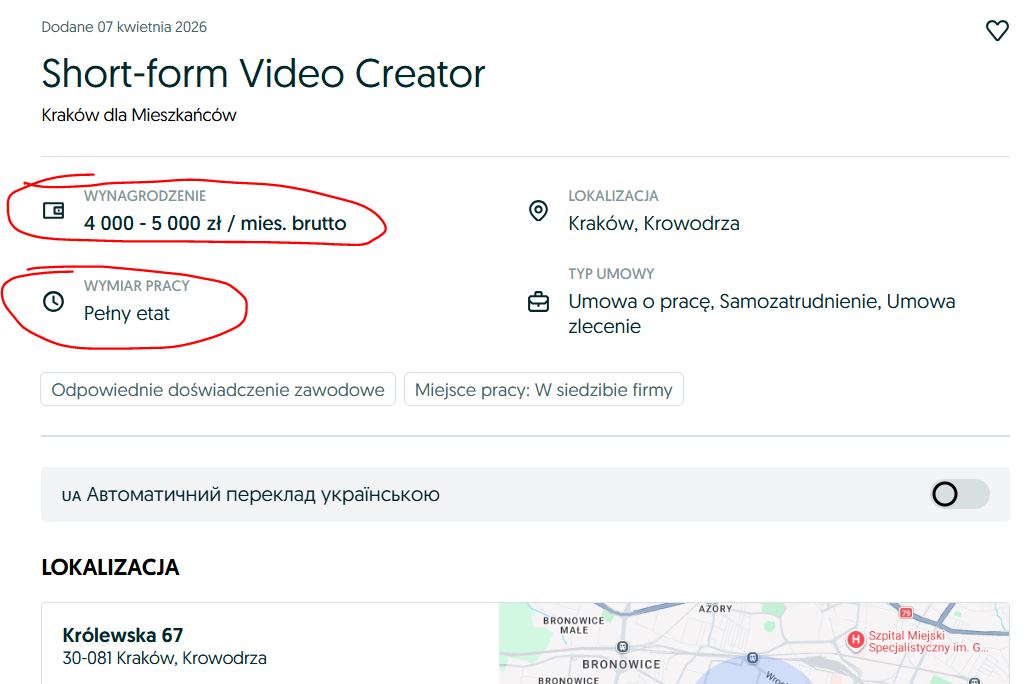
Task: Click the Short-form Video Creator title
Action: [x=263, y=74]
